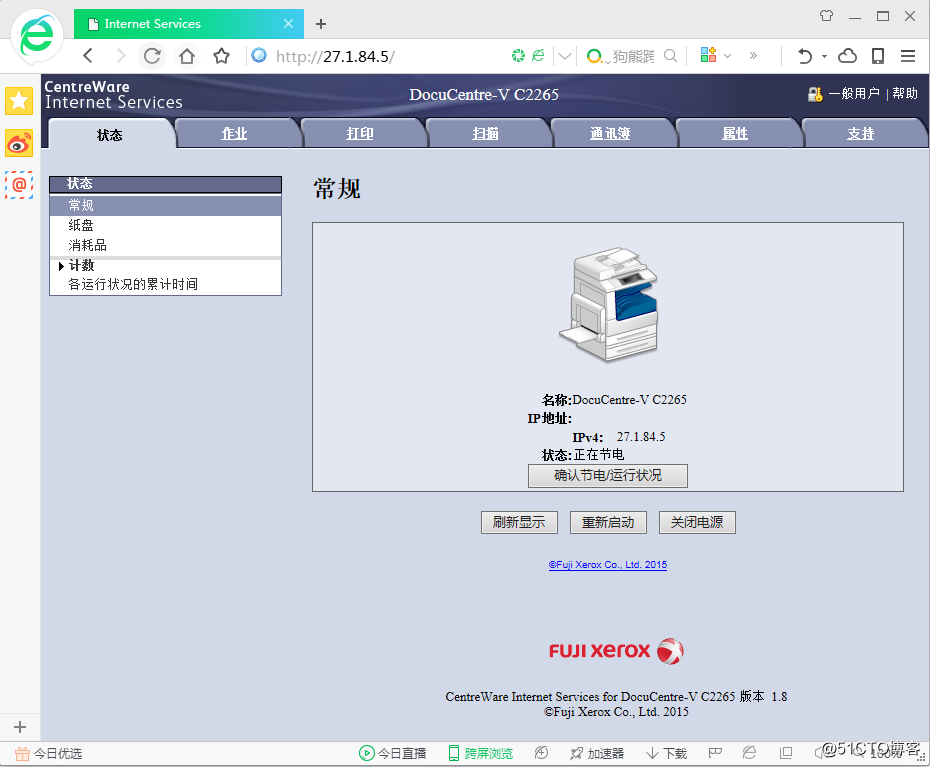This screenshot has width=930, height=767.
Task: Click the flag icon in status bar
Action: 715,753
